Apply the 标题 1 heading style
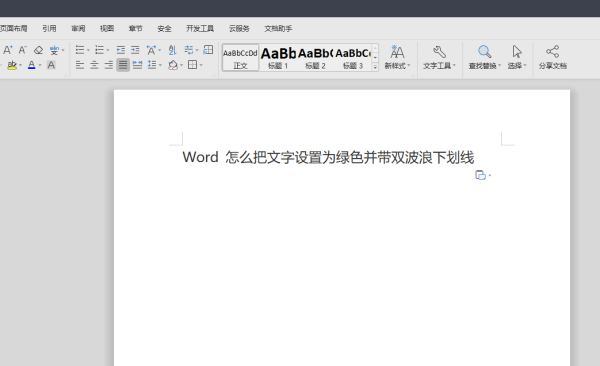 [x=278, y=58]
